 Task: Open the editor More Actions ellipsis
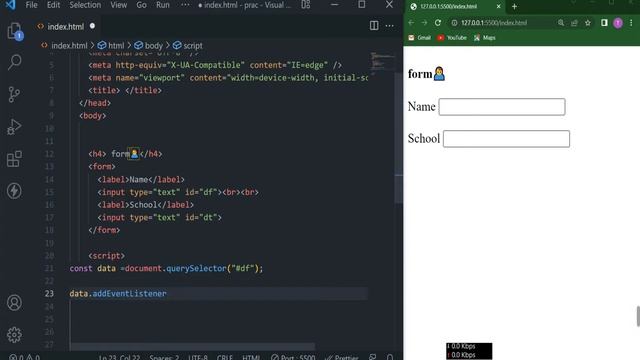pos(390,26)
